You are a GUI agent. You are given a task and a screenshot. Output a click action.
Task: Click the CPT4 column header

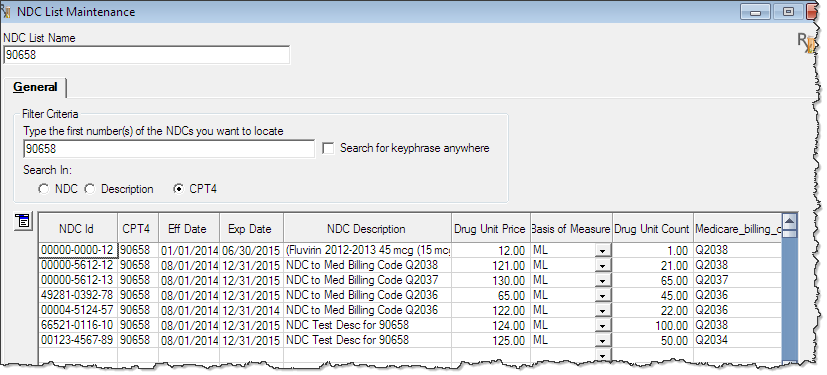point(138,228)
